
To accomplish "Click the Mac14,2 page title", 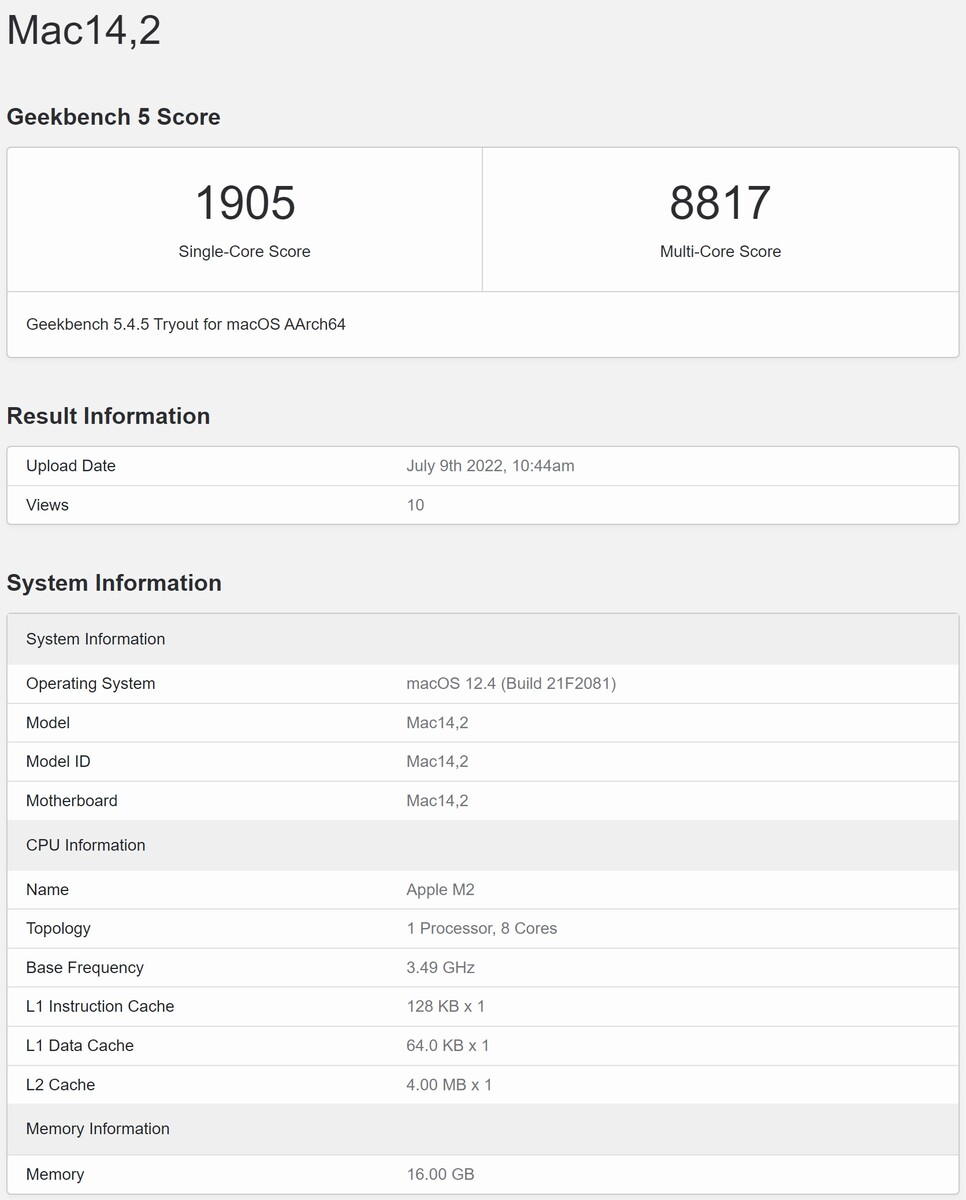I will [84, 30].
